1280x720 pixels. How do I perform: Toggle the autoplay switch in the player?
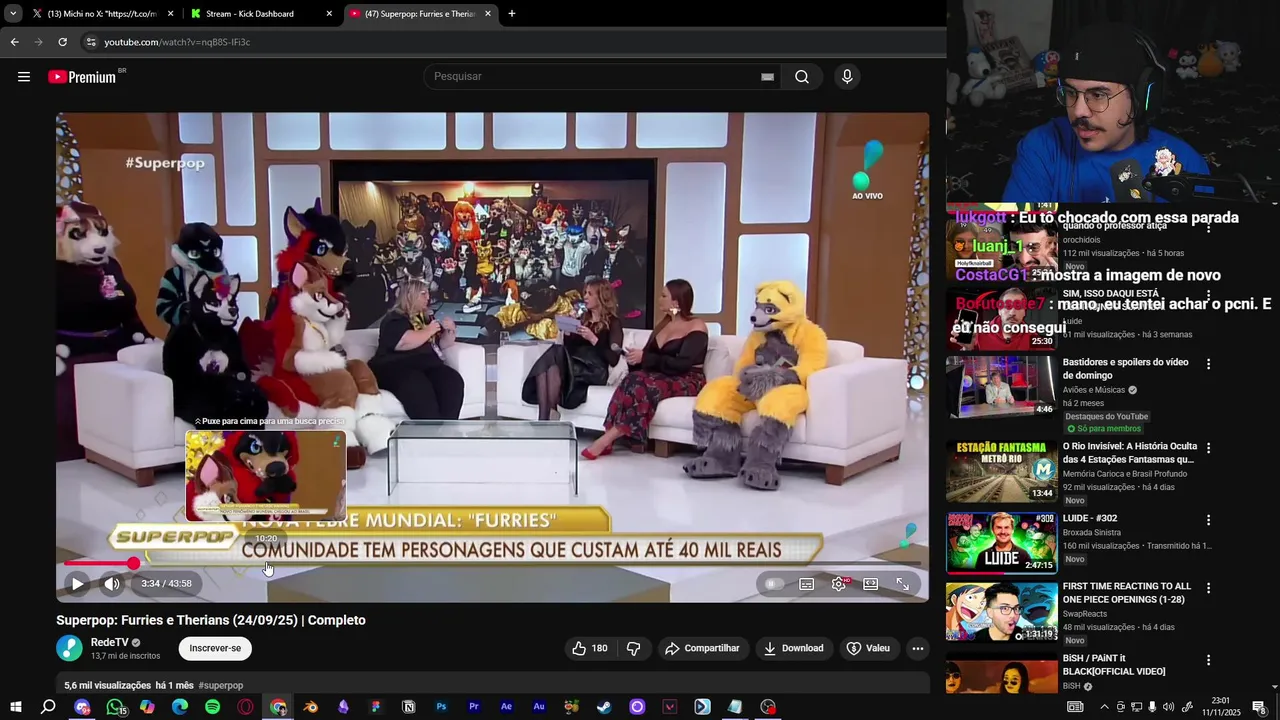point(773,584)
